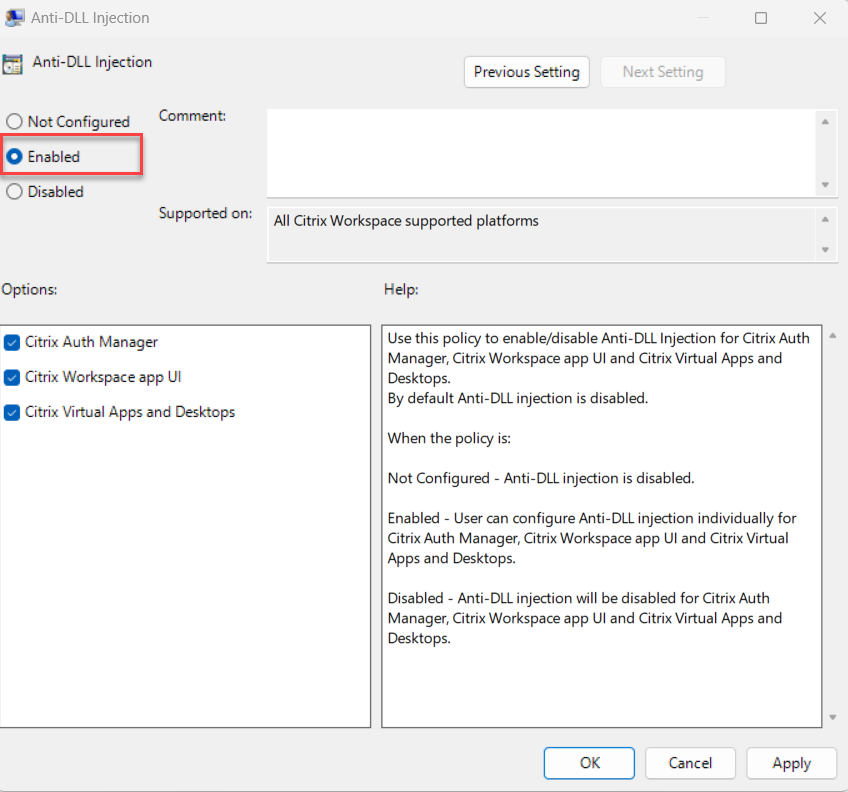
Task: Select the Not Configured option
Action: point(14,122)
